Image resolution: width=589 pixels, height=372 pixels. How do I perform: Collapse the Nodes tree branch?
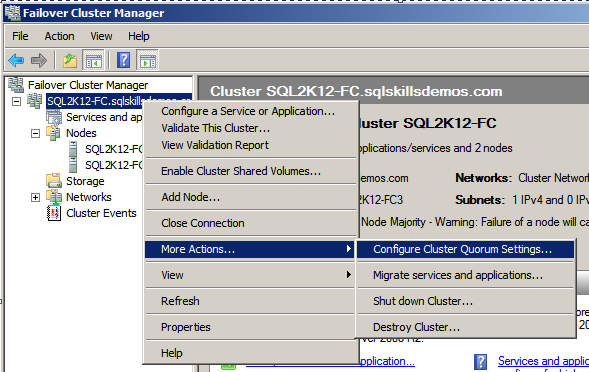coord(35,133)
